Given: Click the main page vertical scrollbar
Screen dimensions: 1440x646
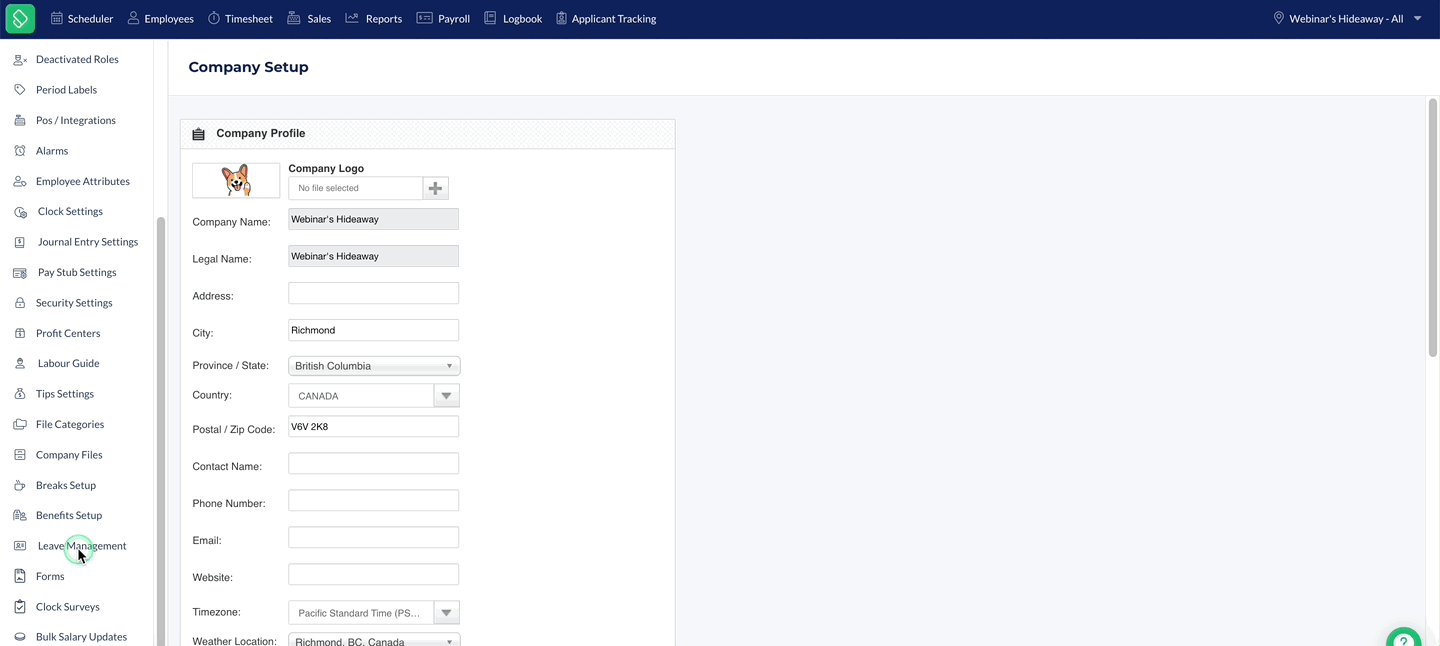Looking at the screenshot, I should pyautogui.click(x=1432, y=228).
